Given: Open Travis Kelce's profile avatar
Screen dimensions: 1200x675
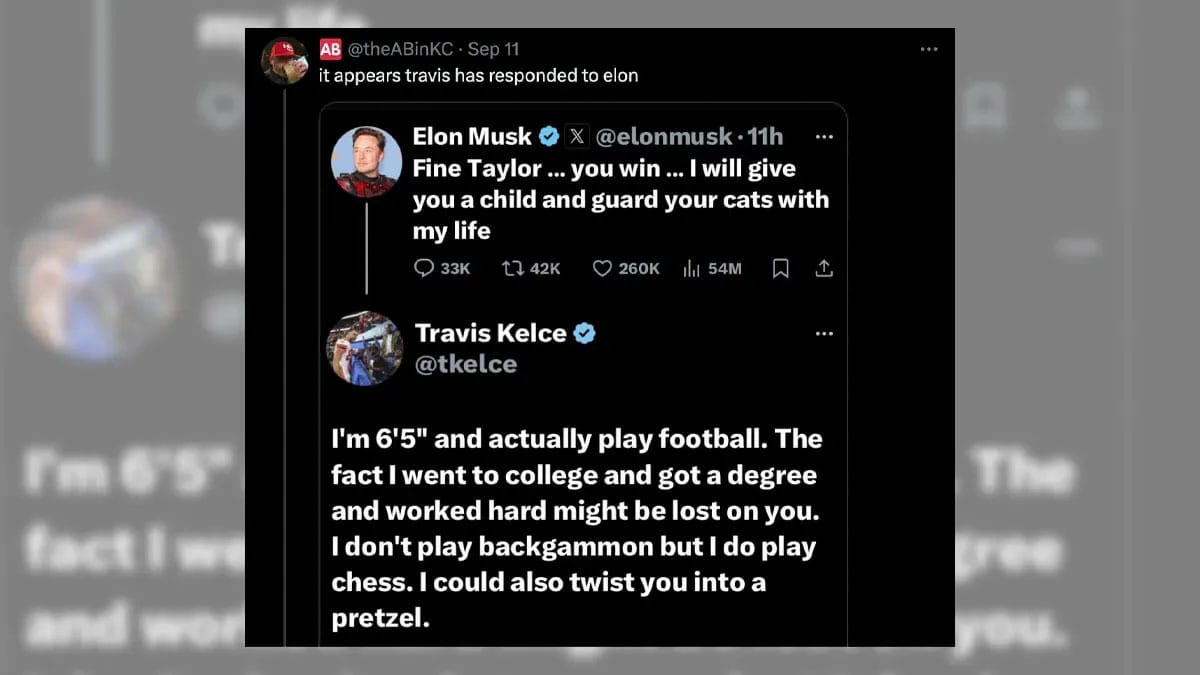Looking at the screenshot, I should (x=365, y=348).
